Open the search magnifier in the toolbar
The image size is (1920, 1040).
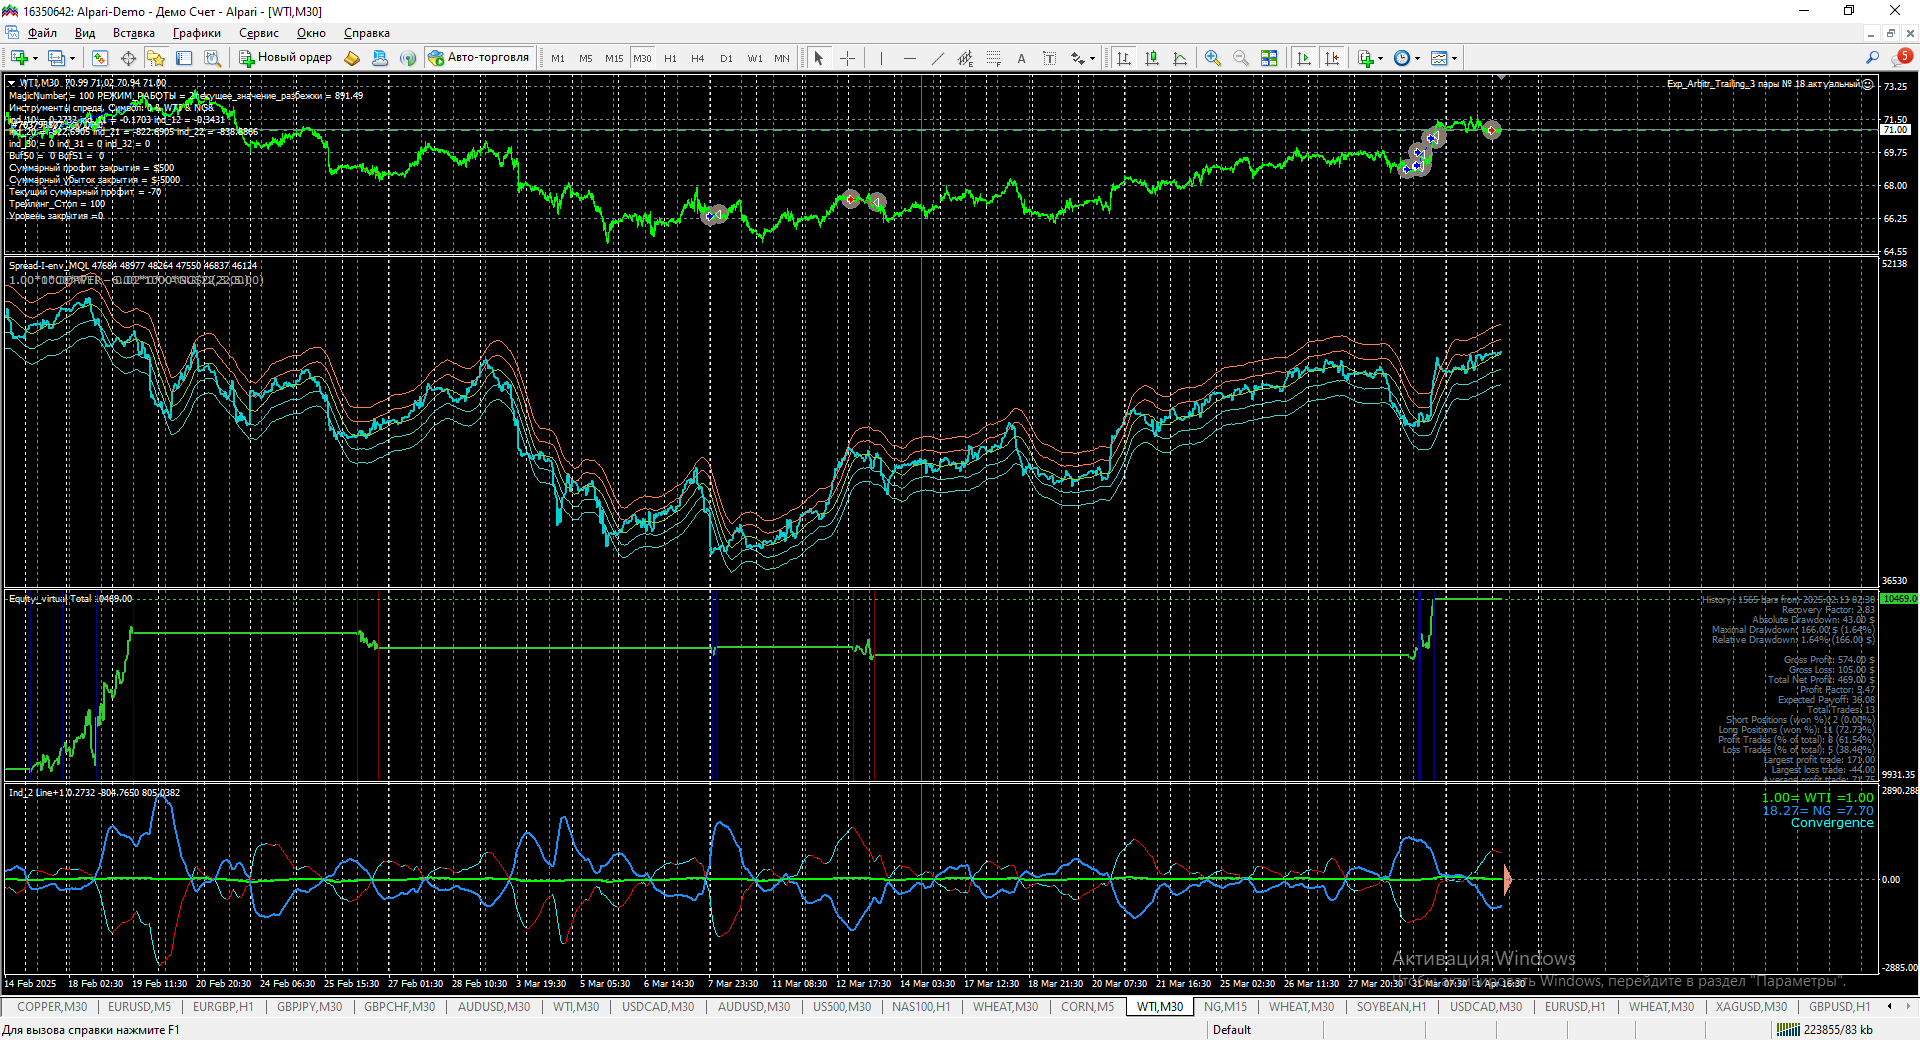tap(1872, 58)
